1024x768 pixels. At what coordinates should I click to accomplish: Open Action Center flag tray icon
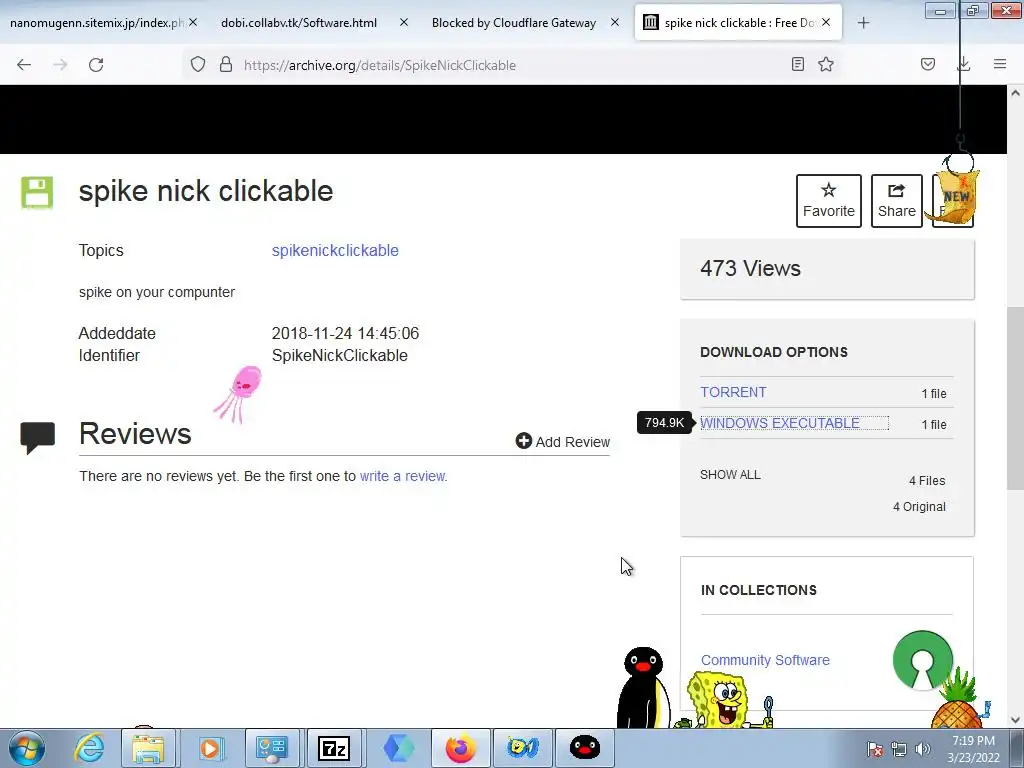(x=875, y=749)
